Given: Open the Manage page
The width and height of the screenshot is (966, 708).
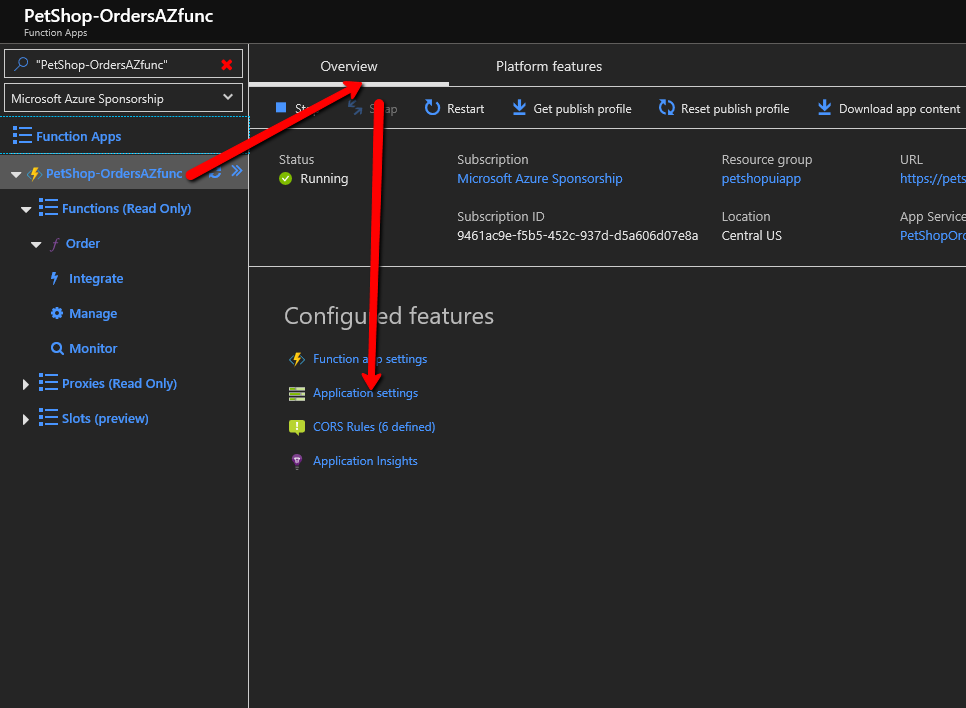Looking at the screenshot, I should pyautogui.click(x=93, y=314).
